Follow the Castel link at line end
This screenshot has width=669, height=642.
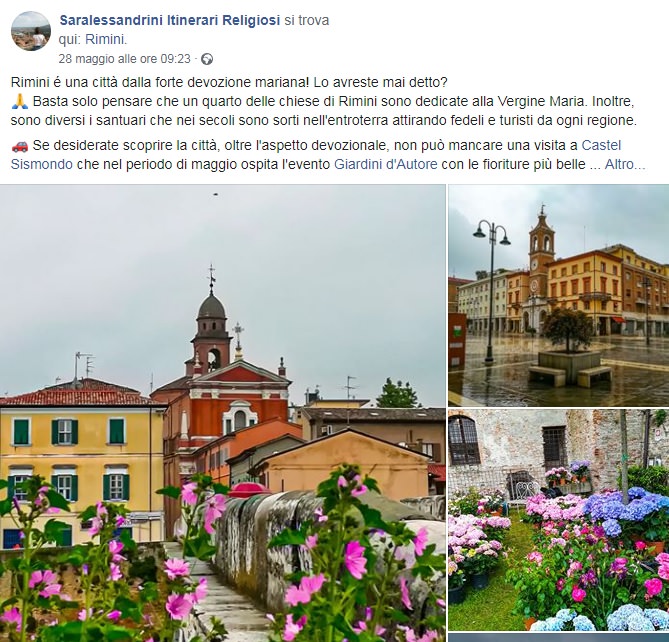pos(601,145)
